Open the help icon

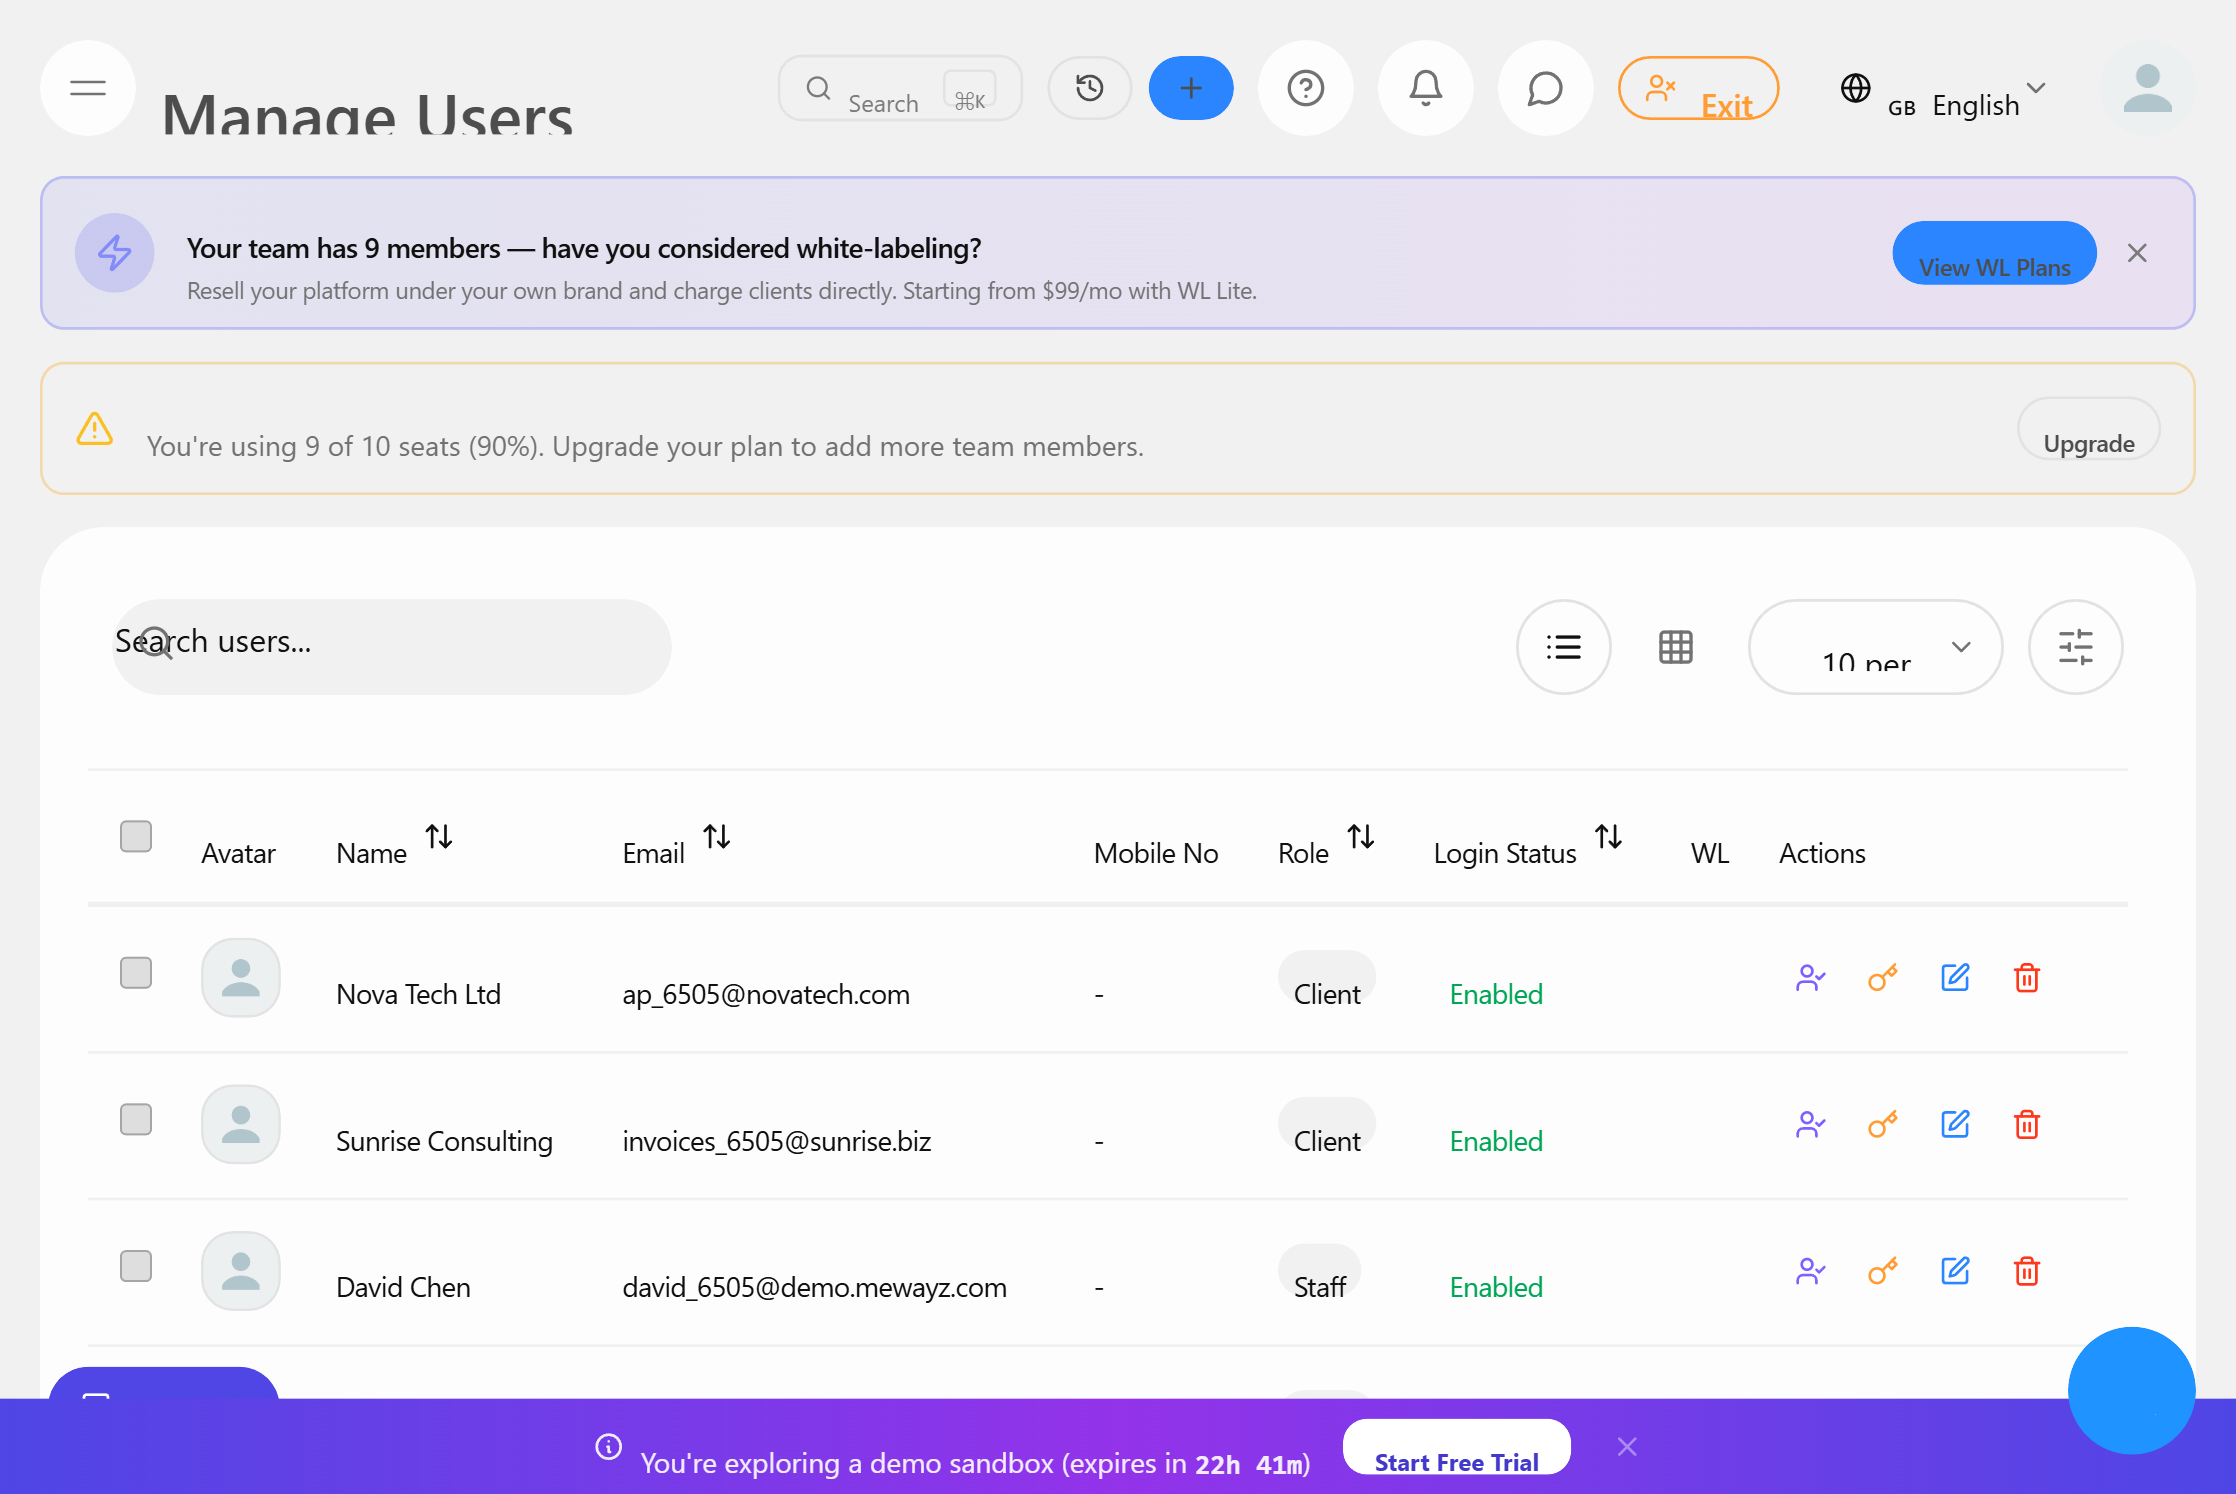point(1305,88)
